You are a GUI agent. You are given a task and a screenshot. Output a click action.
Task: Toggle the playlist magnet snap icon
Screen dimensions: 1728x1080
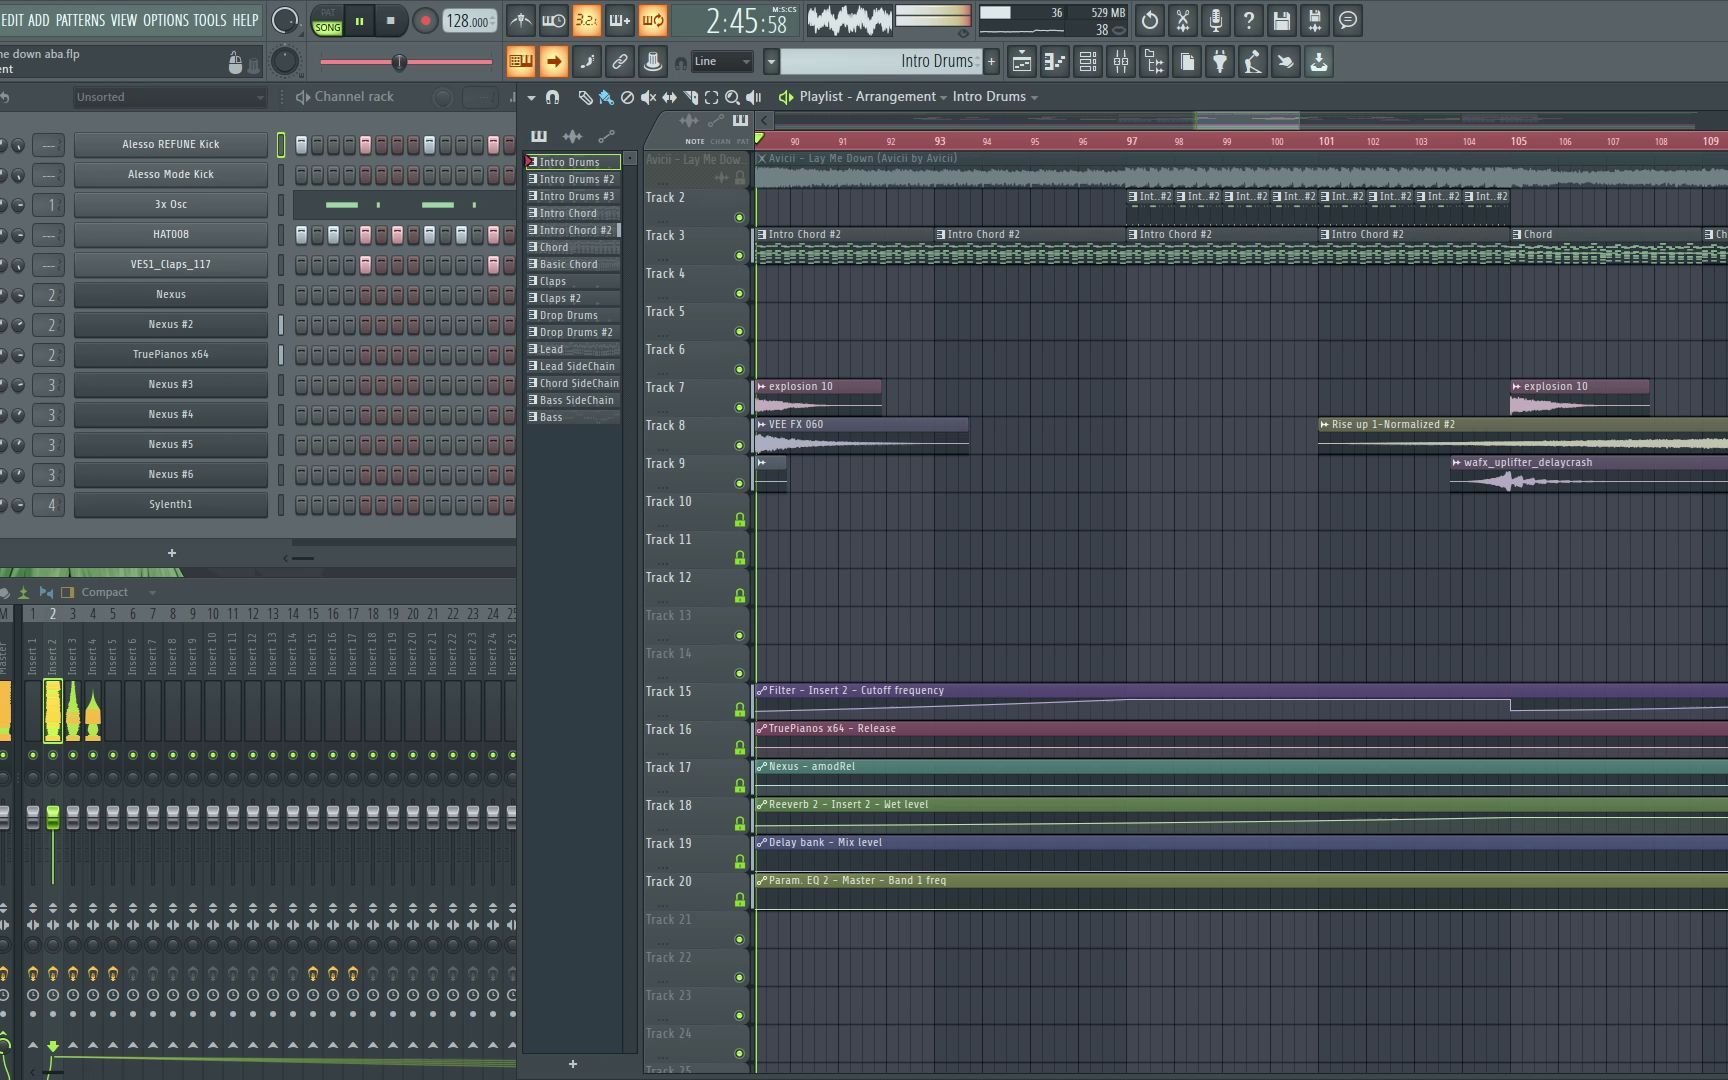tap(552, 97)
